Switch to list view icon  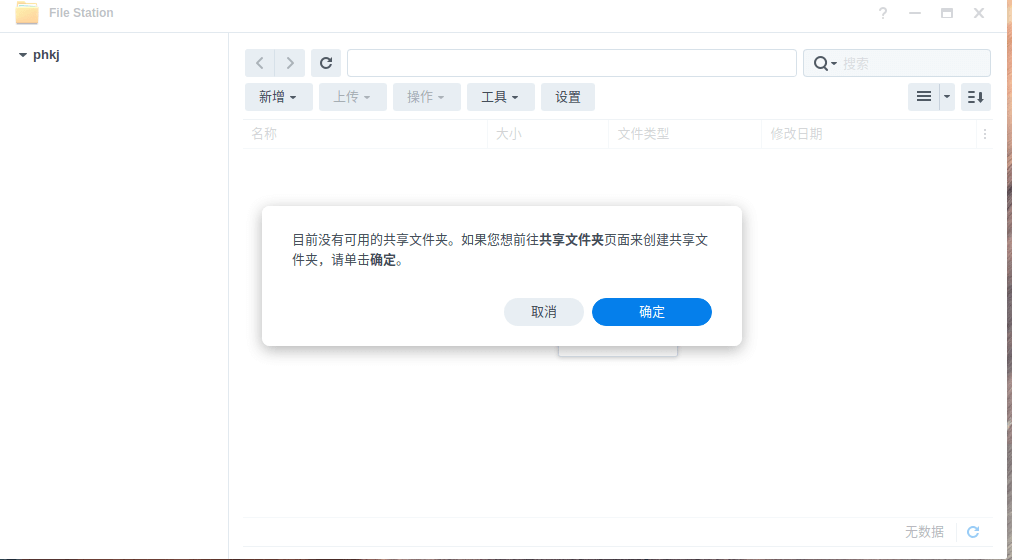923,97
